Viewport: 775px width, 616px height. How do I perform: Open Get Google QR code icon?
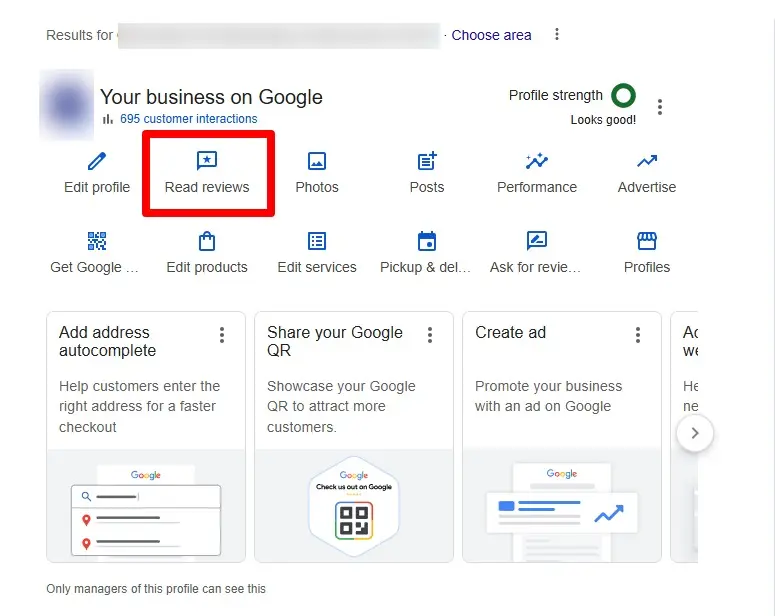[x=97, y=241]
